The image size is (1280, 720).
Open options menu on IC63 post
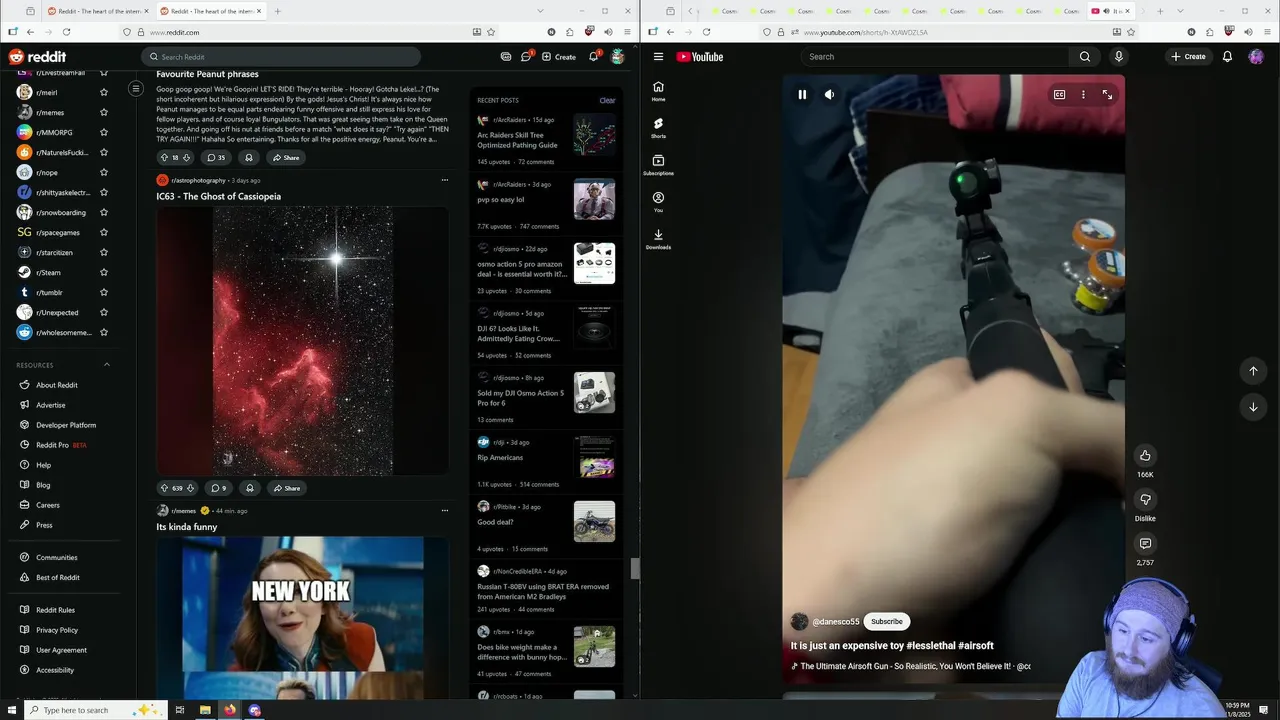444,180
